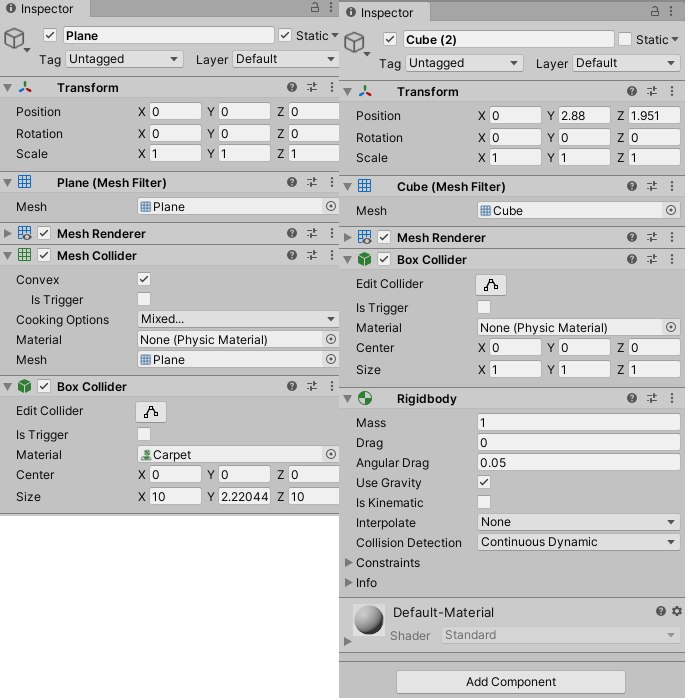Open object picker for Carpet material field
Image resolution: width=689 pixels, height=699 pixels.
(331, 454)
